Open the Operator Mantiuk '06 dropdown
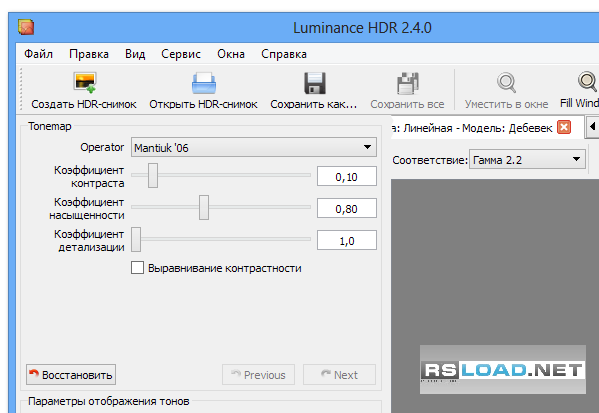The image size is (599, 413). (x=254, y=147)
